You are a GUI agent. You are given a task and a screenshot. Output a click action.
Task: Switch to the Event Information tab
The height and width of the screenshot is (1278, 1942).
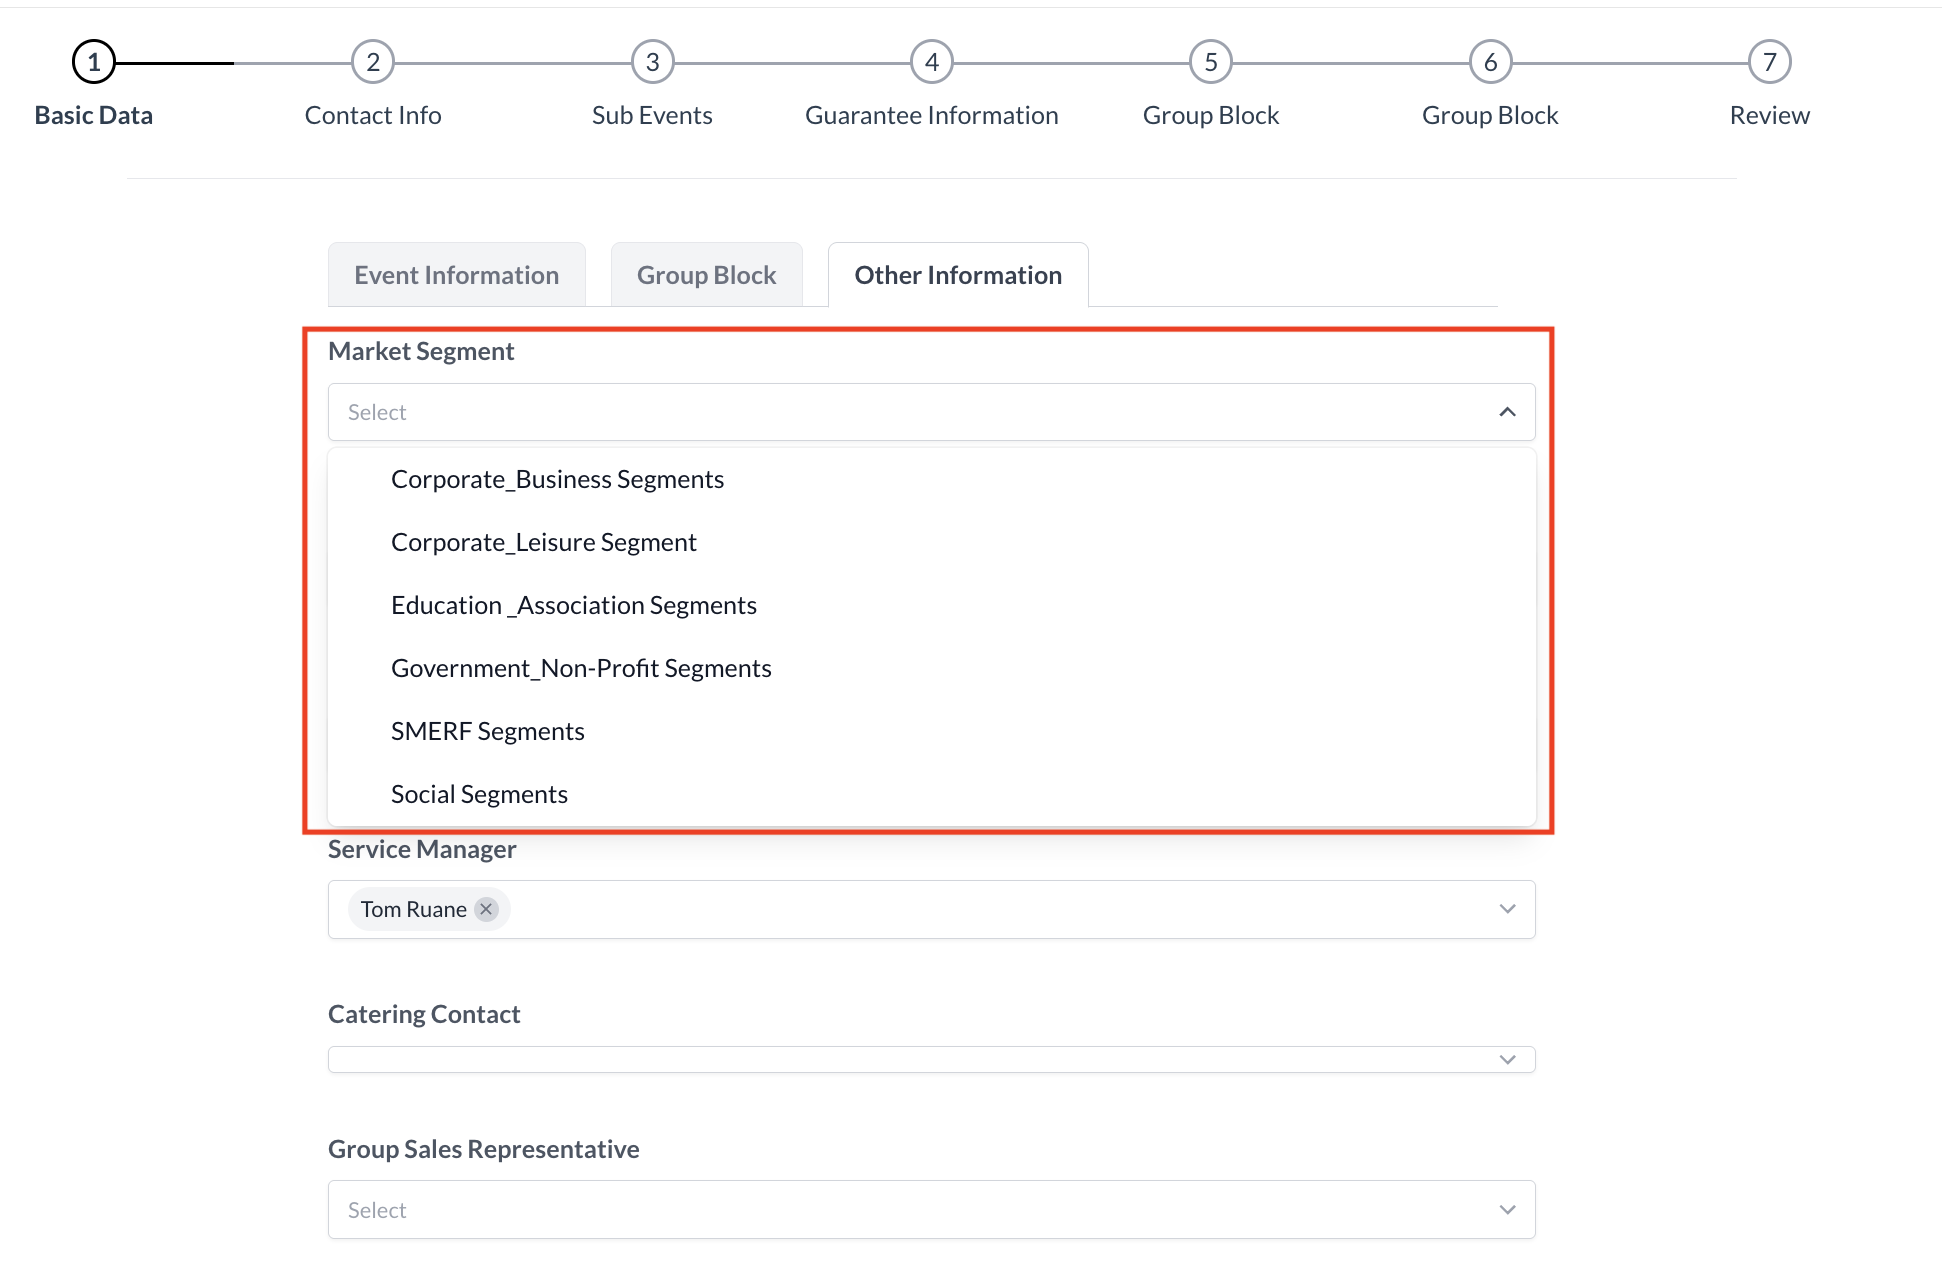(x=456, y=274)
